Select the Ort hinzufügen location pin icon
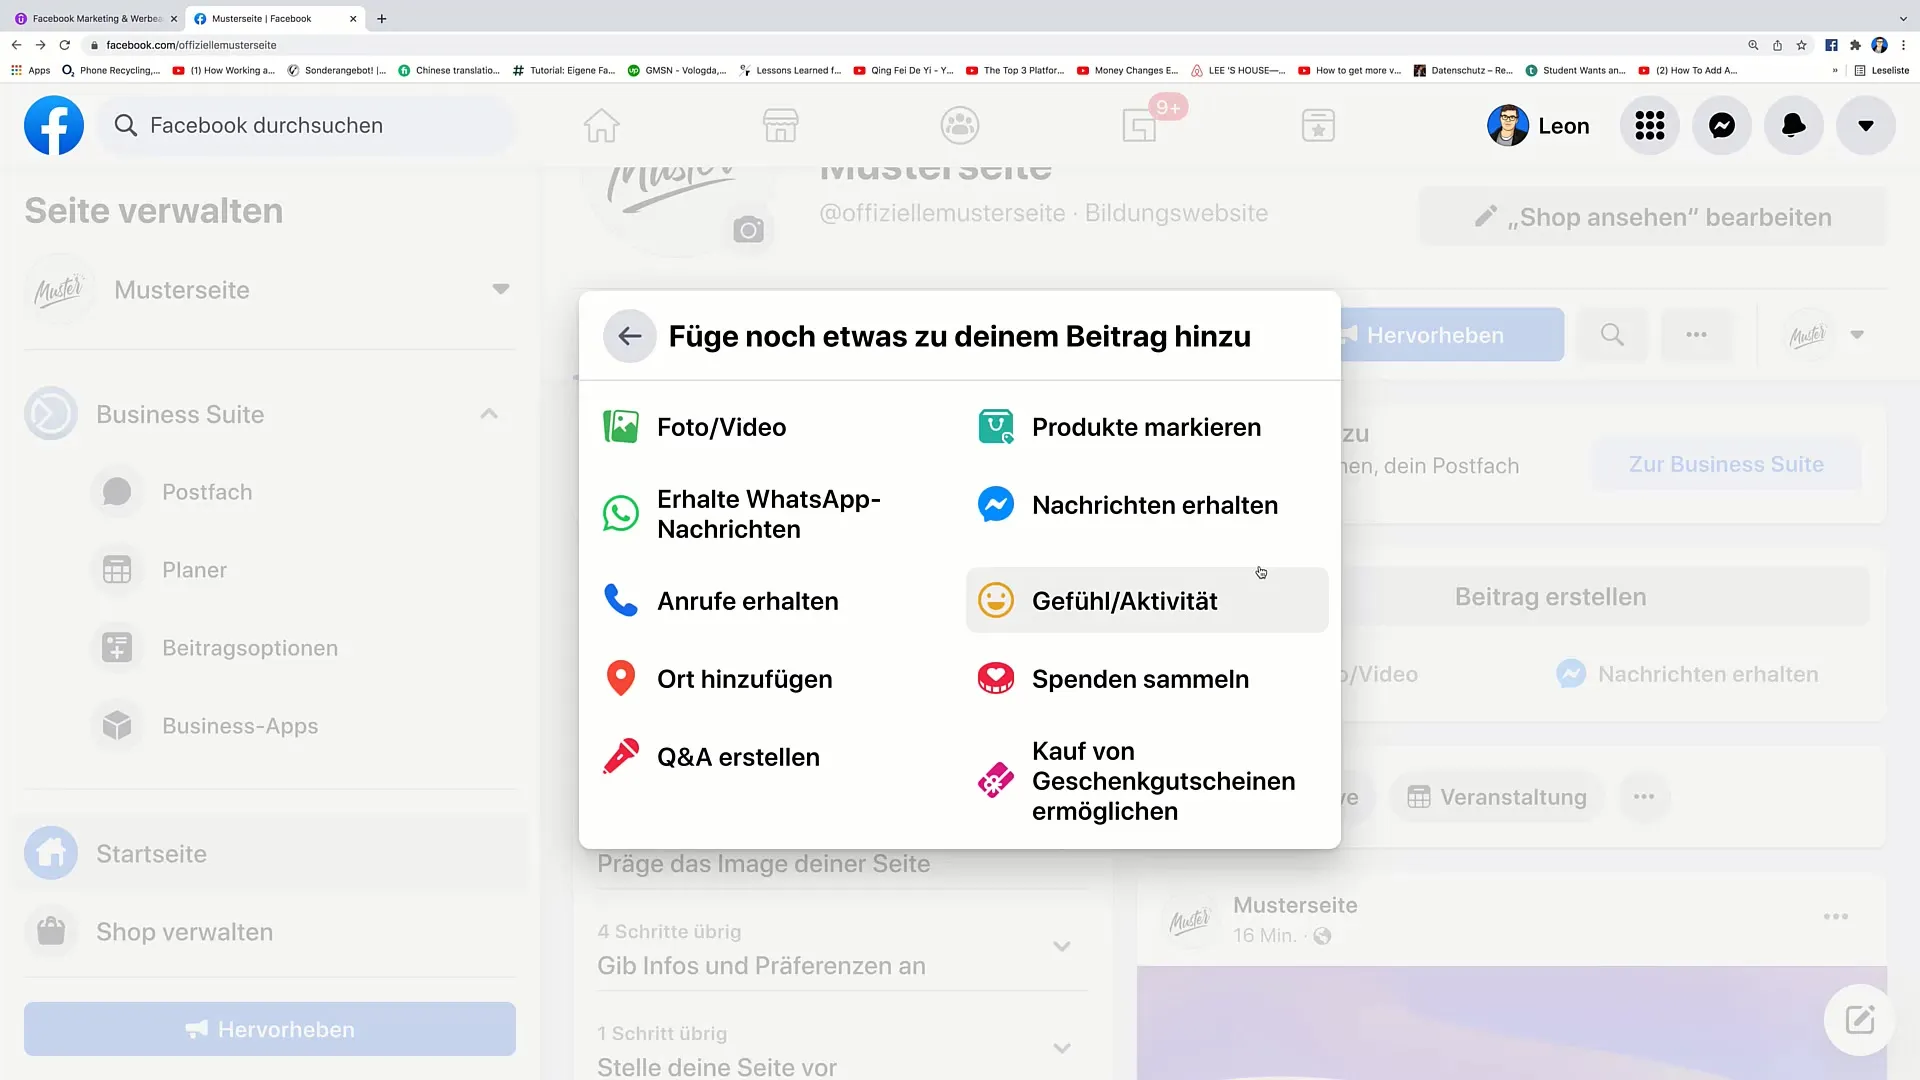The width and height of the screenshot is (1920, 1080). [x=620, y=678]
